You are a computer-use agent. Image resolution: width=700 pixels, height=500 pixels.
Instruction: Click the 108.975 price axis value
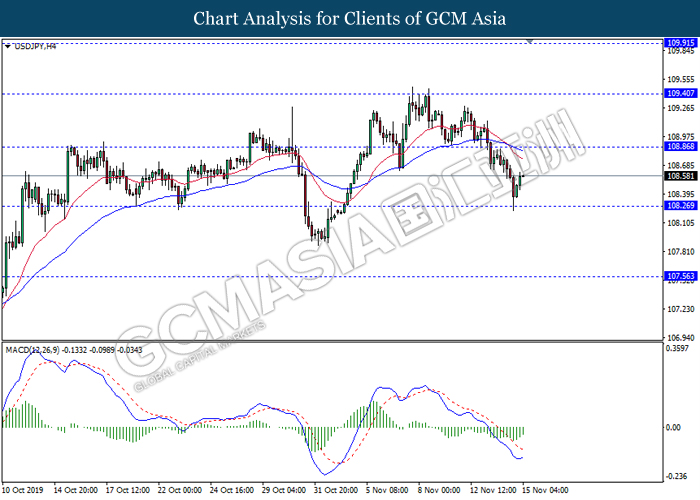[x=680, y=137]
